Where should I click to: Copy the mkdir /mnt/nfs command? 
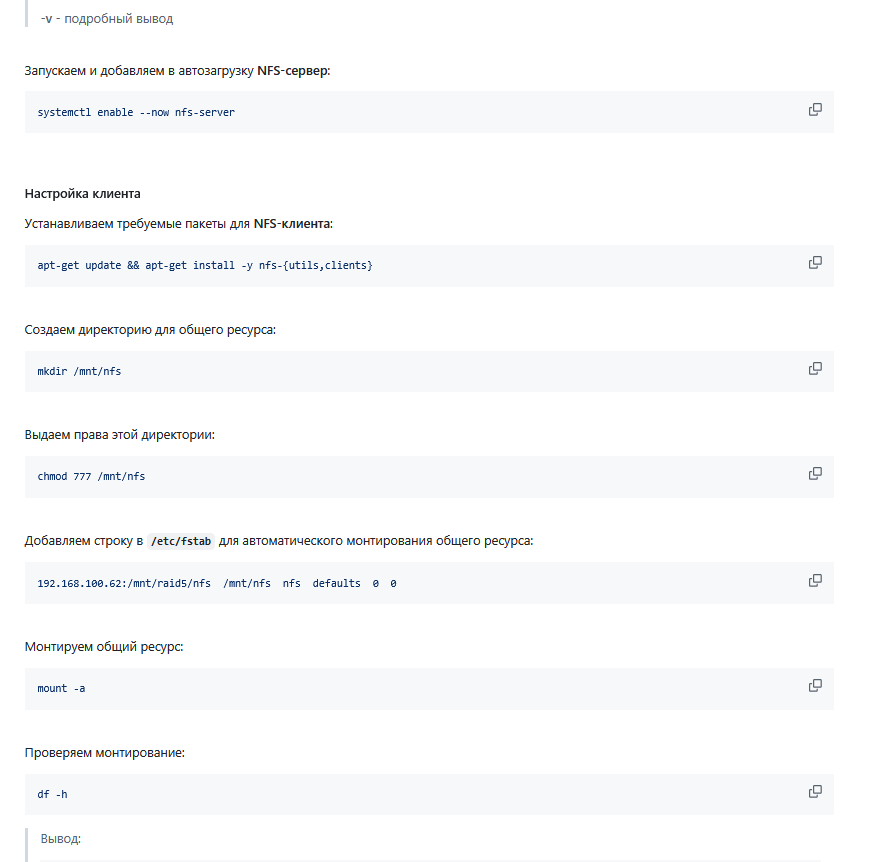(815, 369)
